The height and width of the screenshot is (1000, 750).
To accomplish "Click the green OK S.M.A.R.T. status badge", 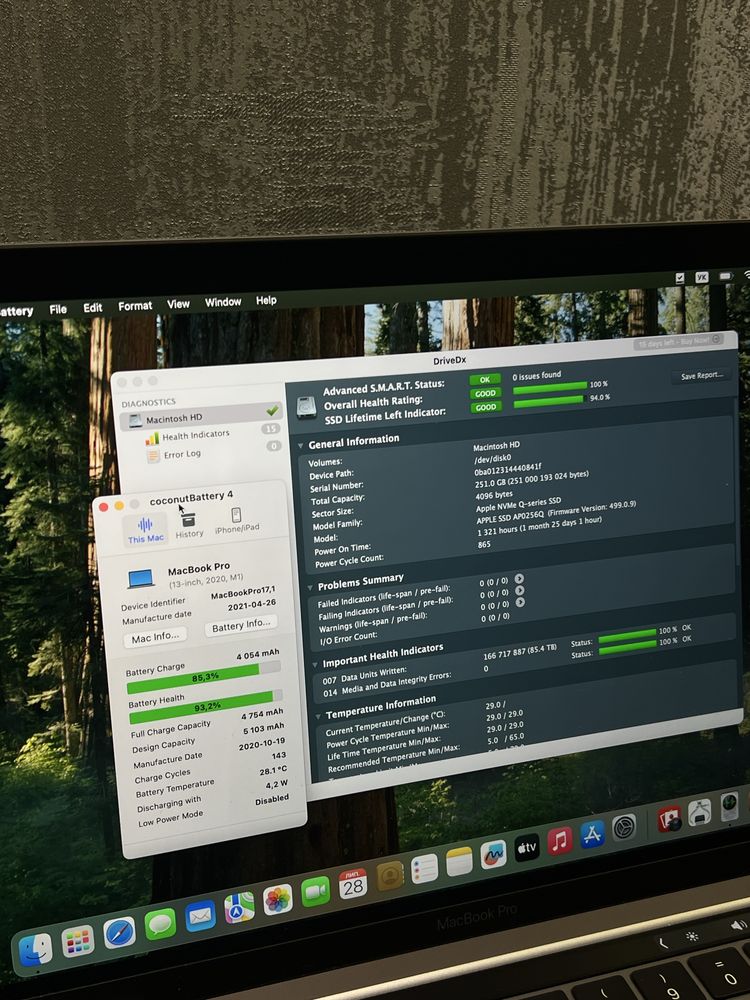I will [x=485, y=380].
